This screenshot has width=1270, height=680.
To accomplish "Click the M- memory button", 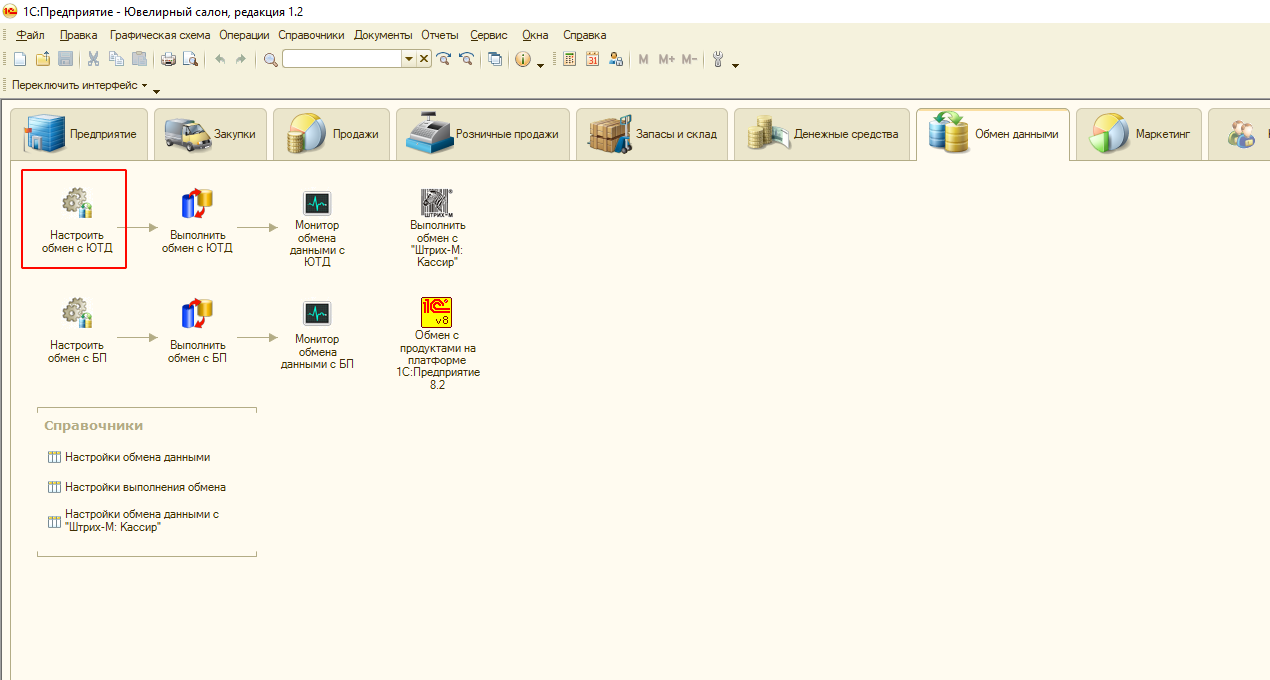I will coord(689,60).
